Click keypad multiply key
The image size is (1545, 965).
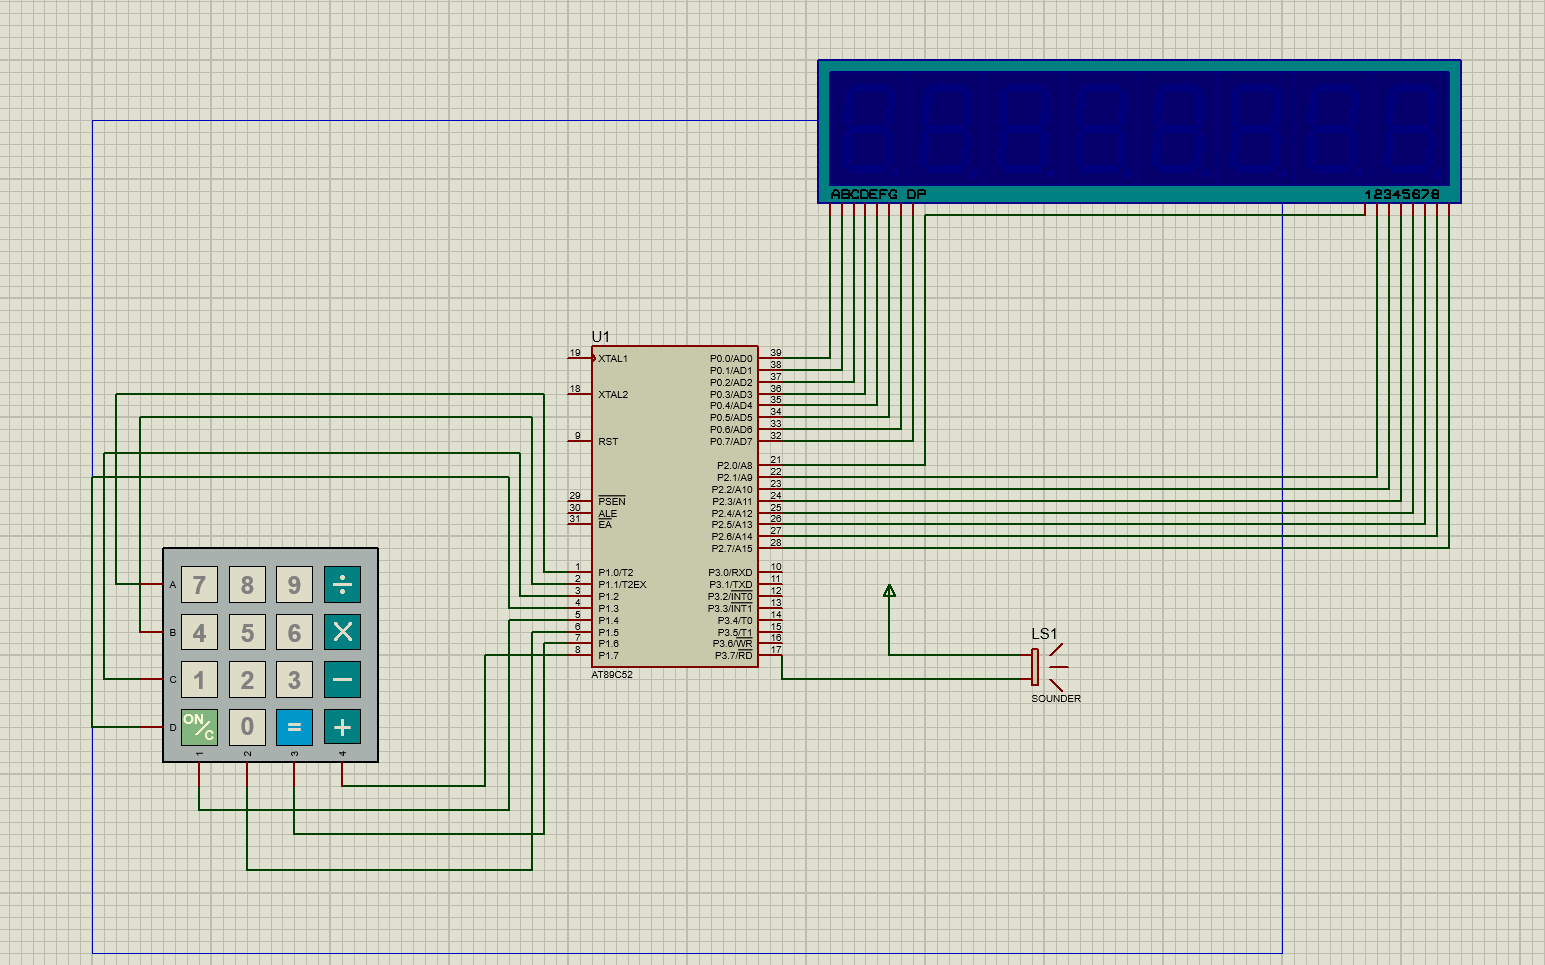coord(342,632)
